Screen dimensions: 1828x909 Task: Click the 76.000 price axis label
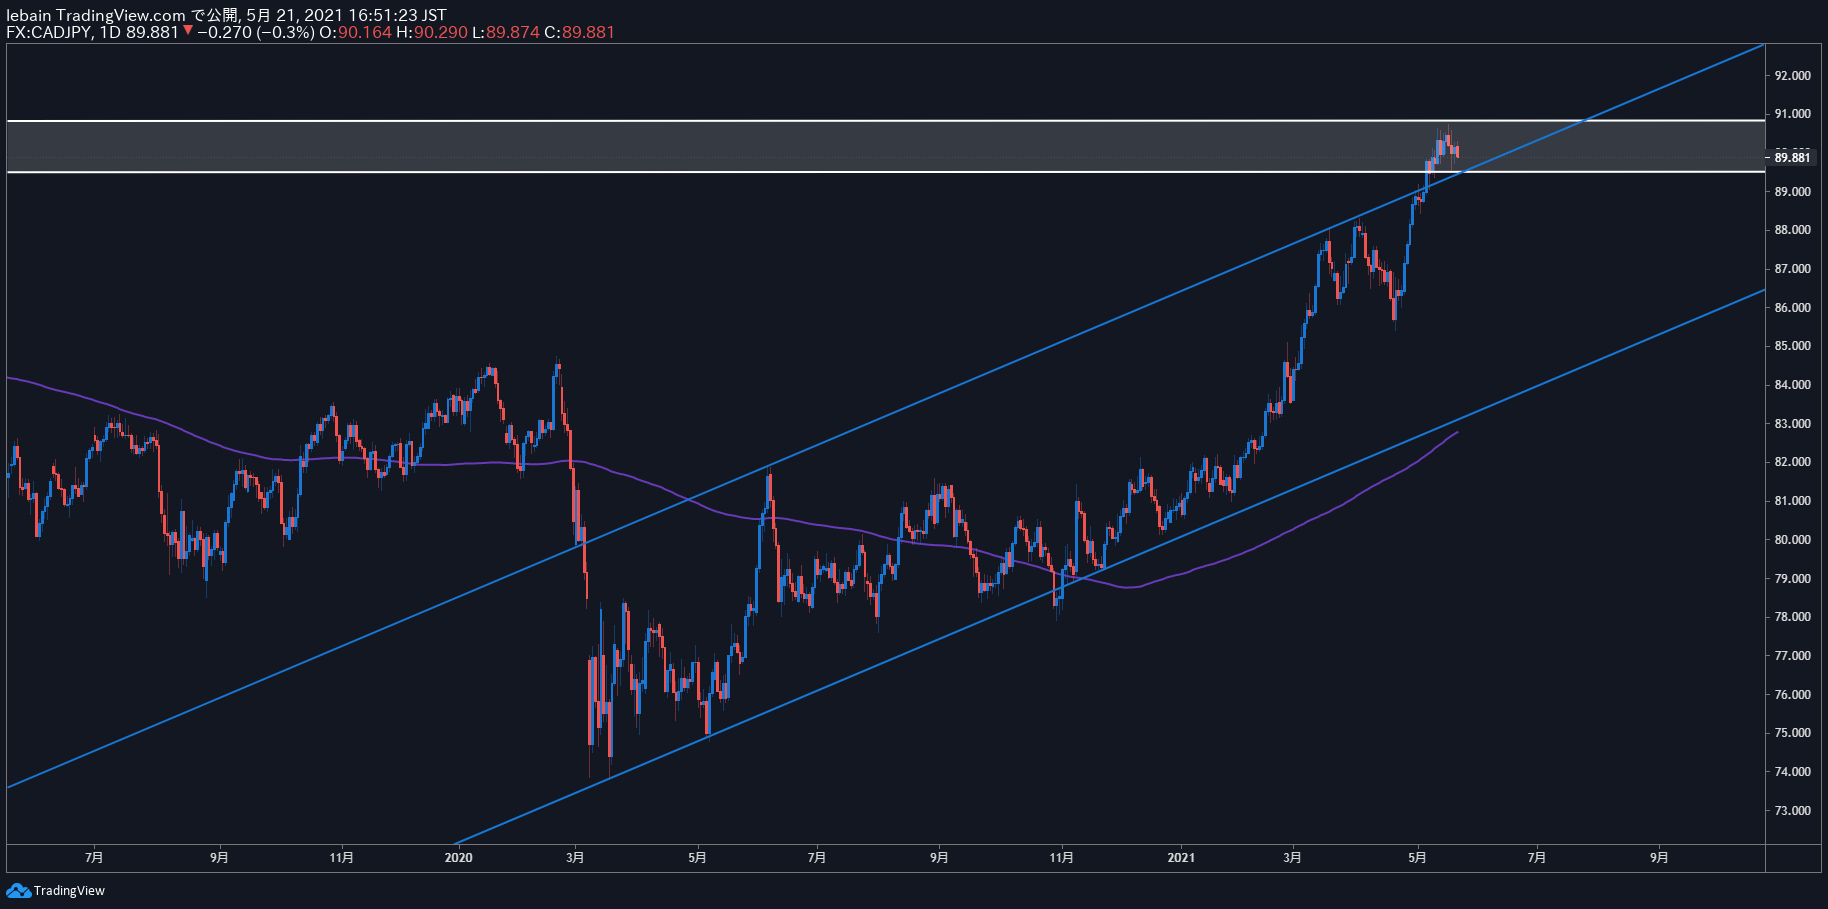pos(1792,695)
